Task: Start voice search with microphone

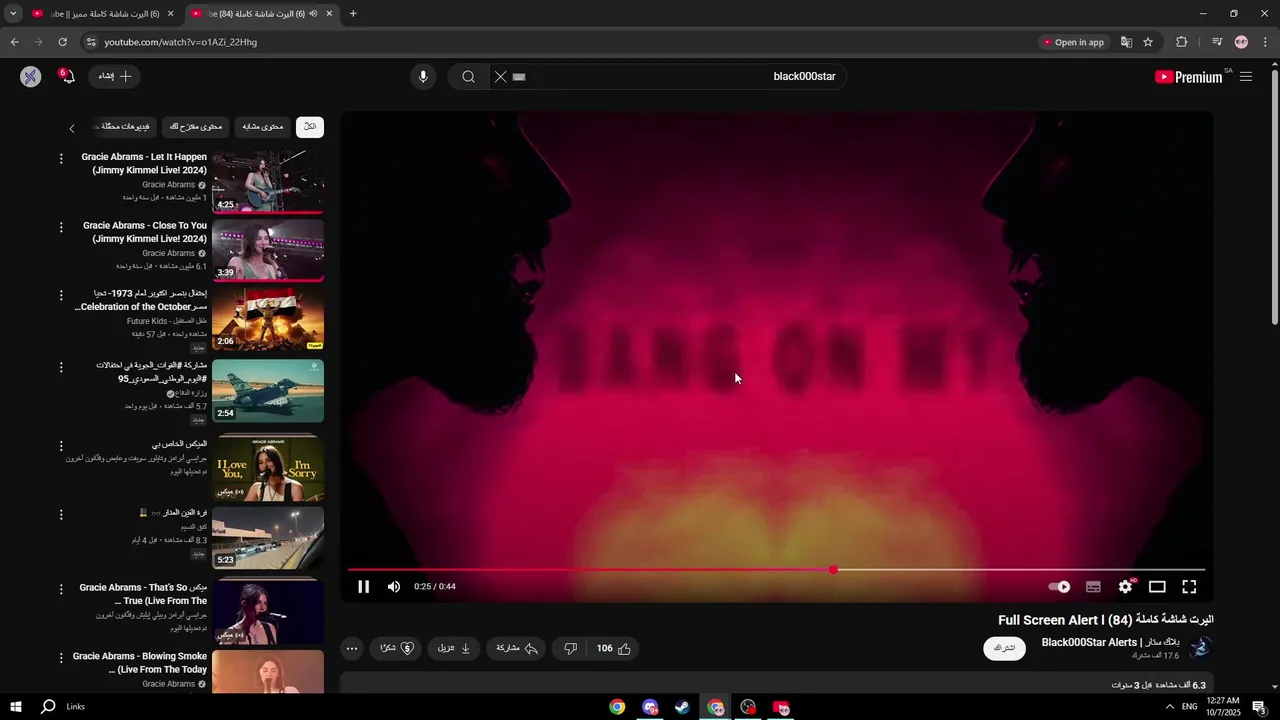Action: tap(423, 76)
